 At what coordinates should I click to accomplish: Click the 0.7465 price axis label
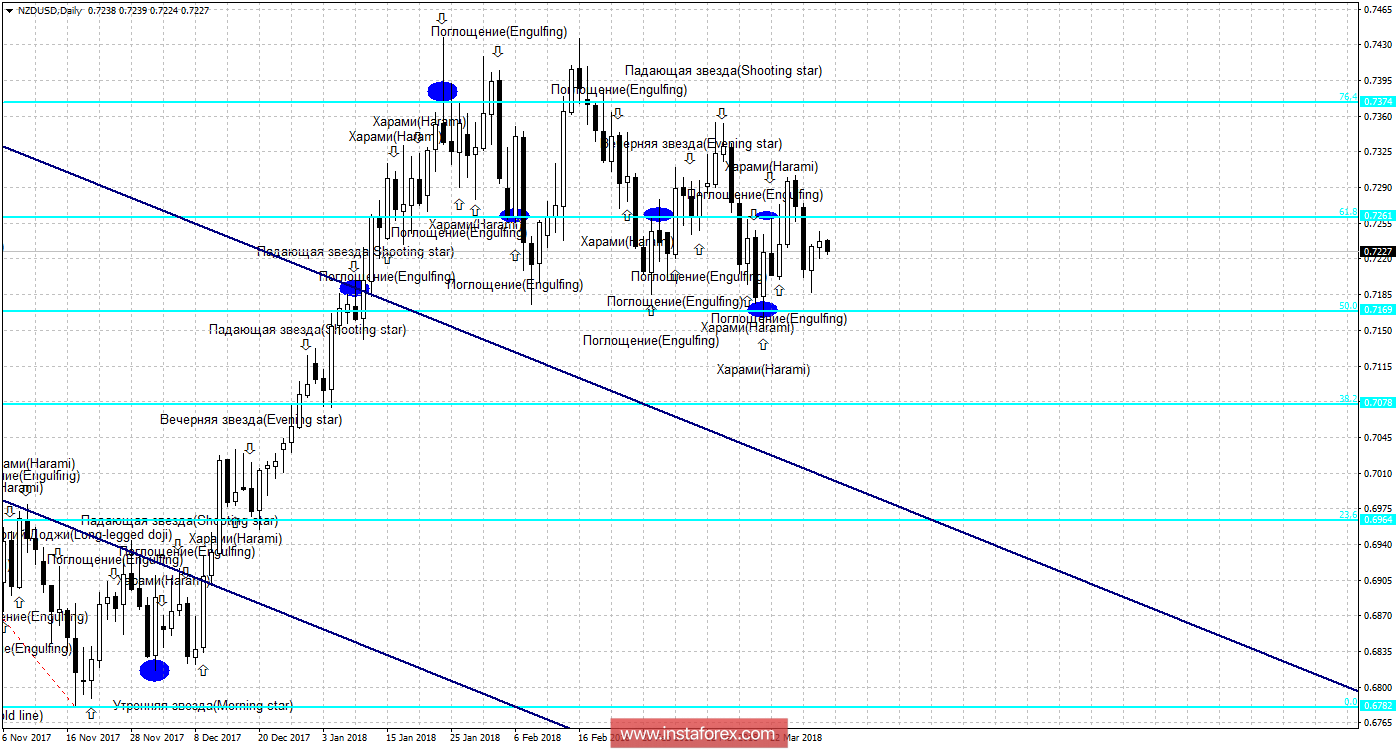pos(1380,9)
